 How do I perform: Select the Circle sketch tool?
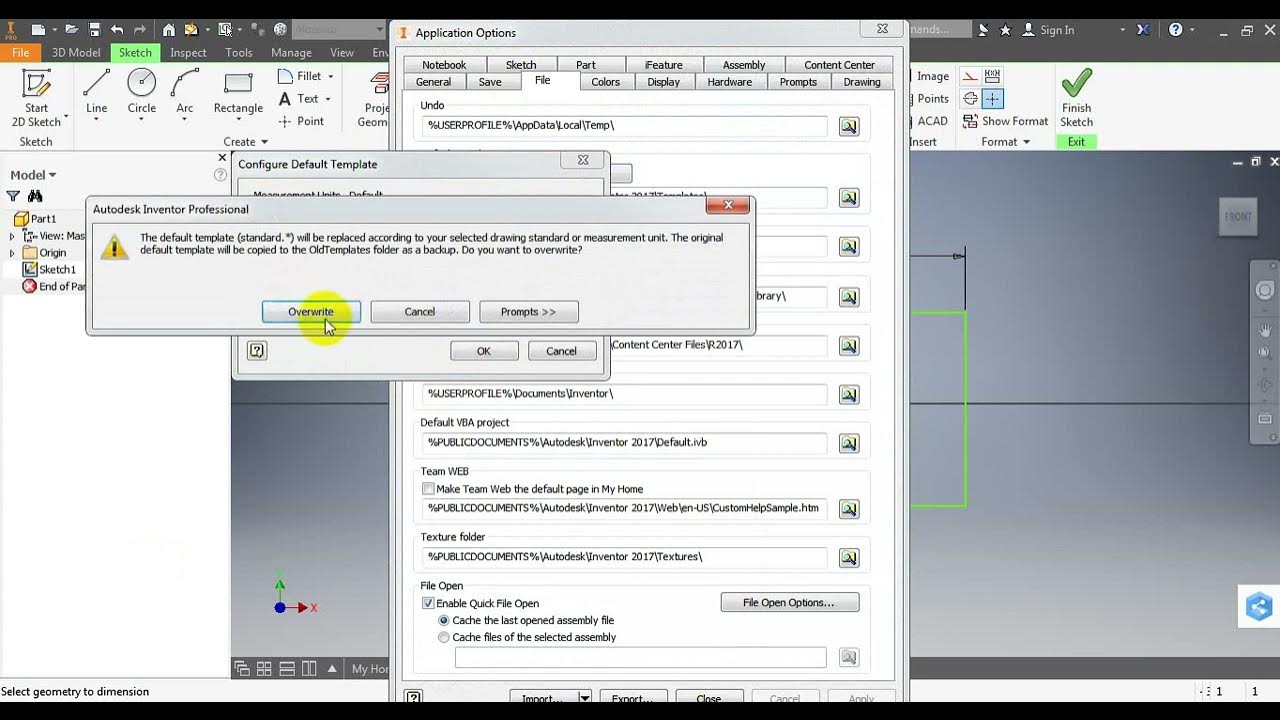coord(142,95)
